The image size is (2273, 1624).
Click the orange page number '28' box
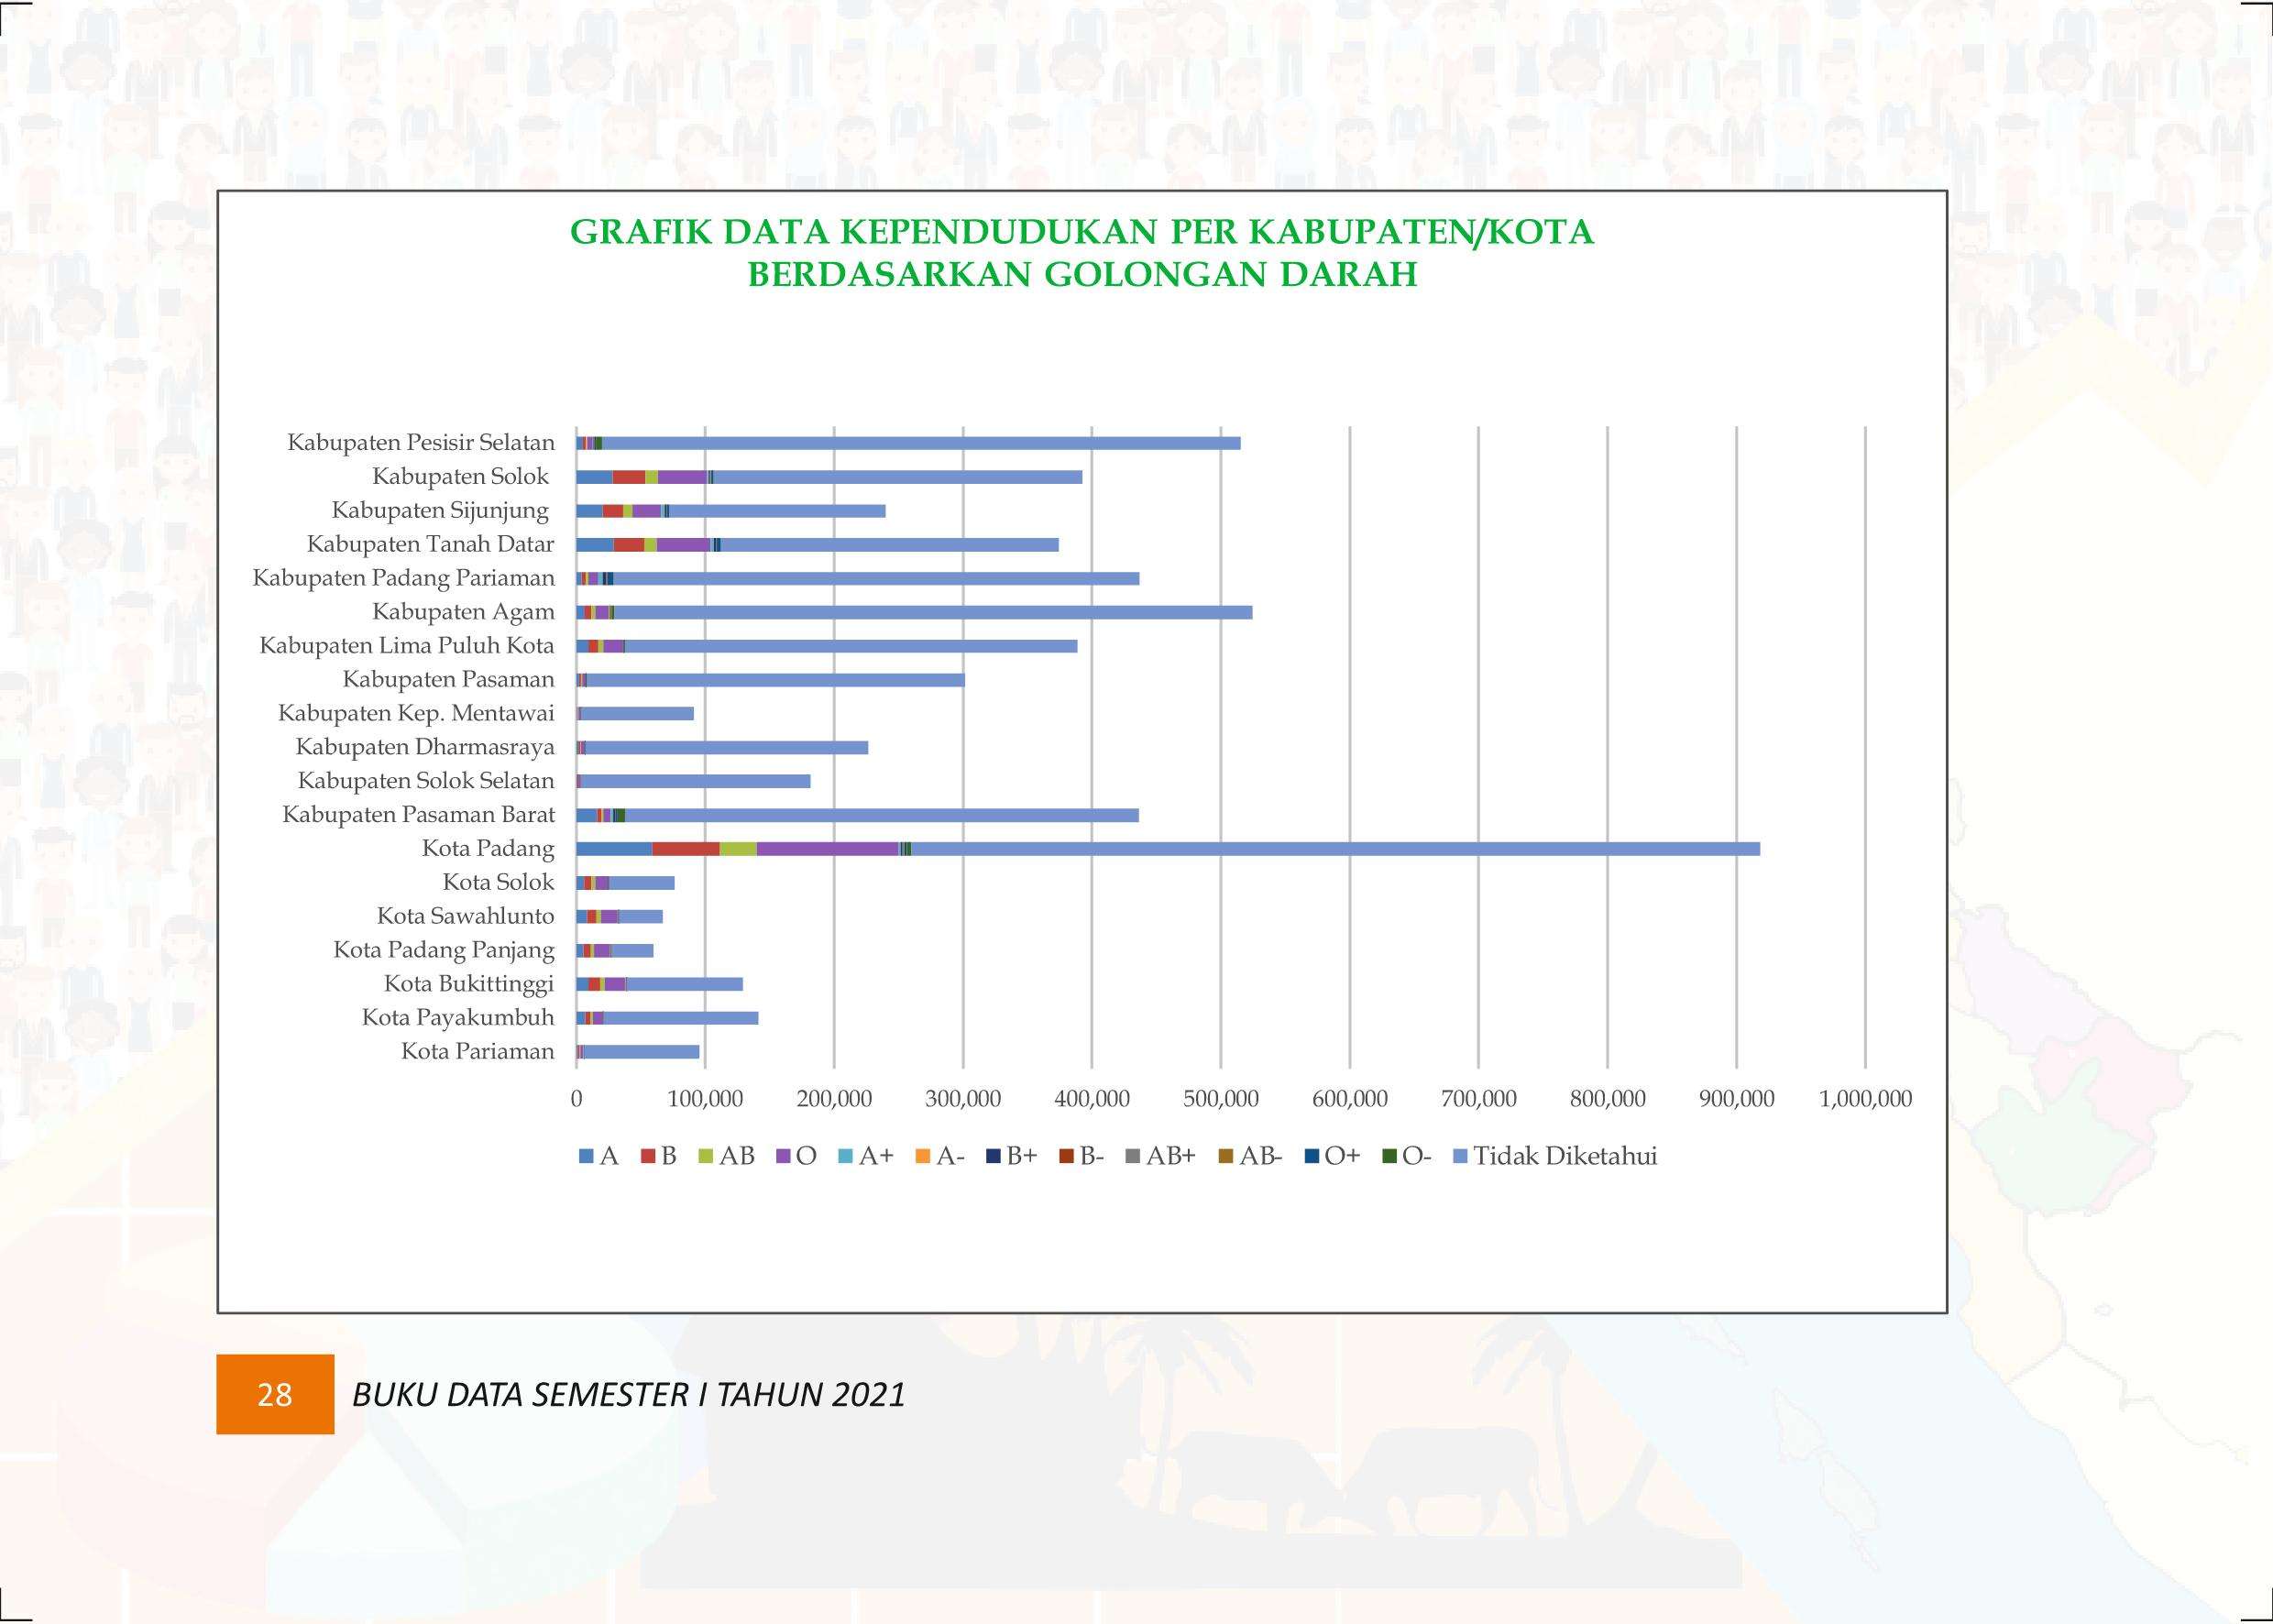[275, 1394]
